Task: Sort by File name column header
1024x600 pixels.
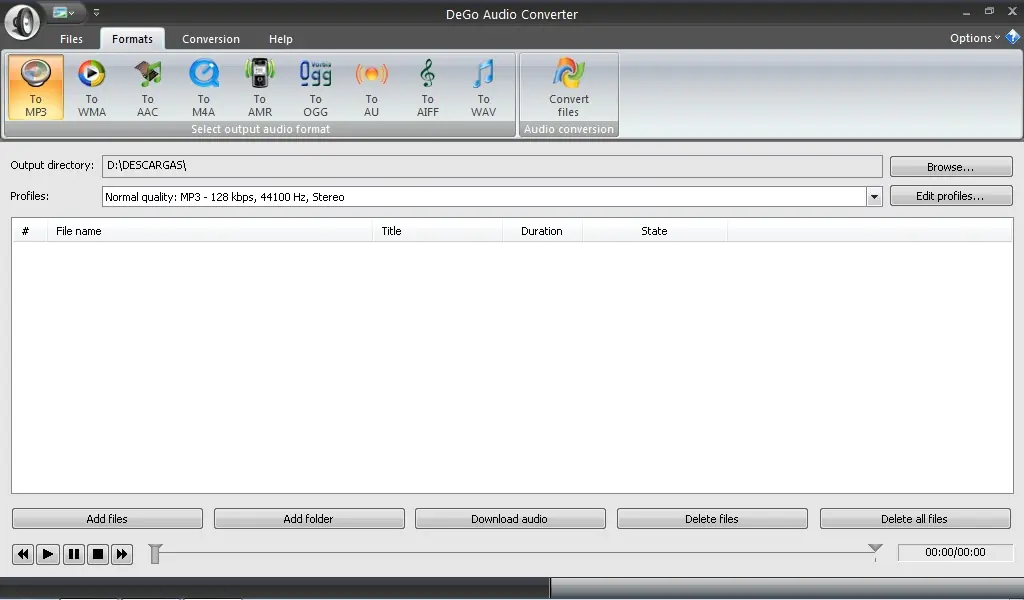Action: pos(210,231)
